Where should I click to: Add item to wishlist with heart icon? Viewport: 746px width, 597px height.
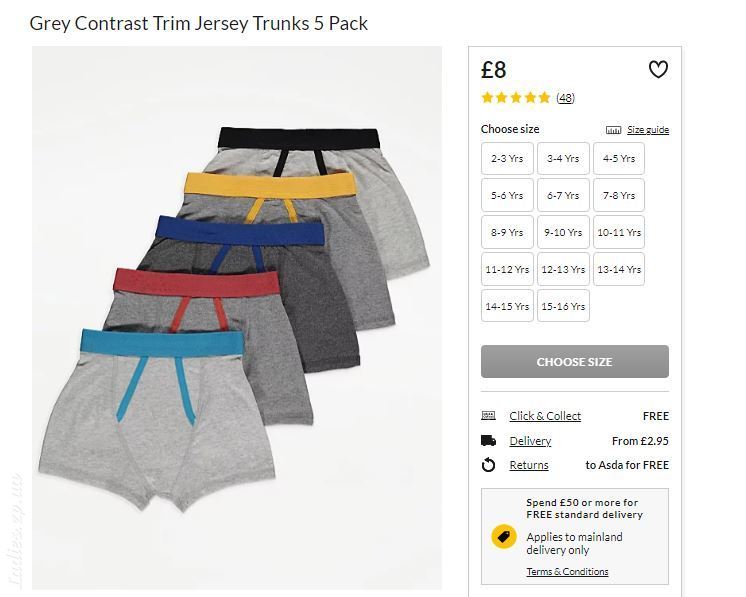(658, 69)
